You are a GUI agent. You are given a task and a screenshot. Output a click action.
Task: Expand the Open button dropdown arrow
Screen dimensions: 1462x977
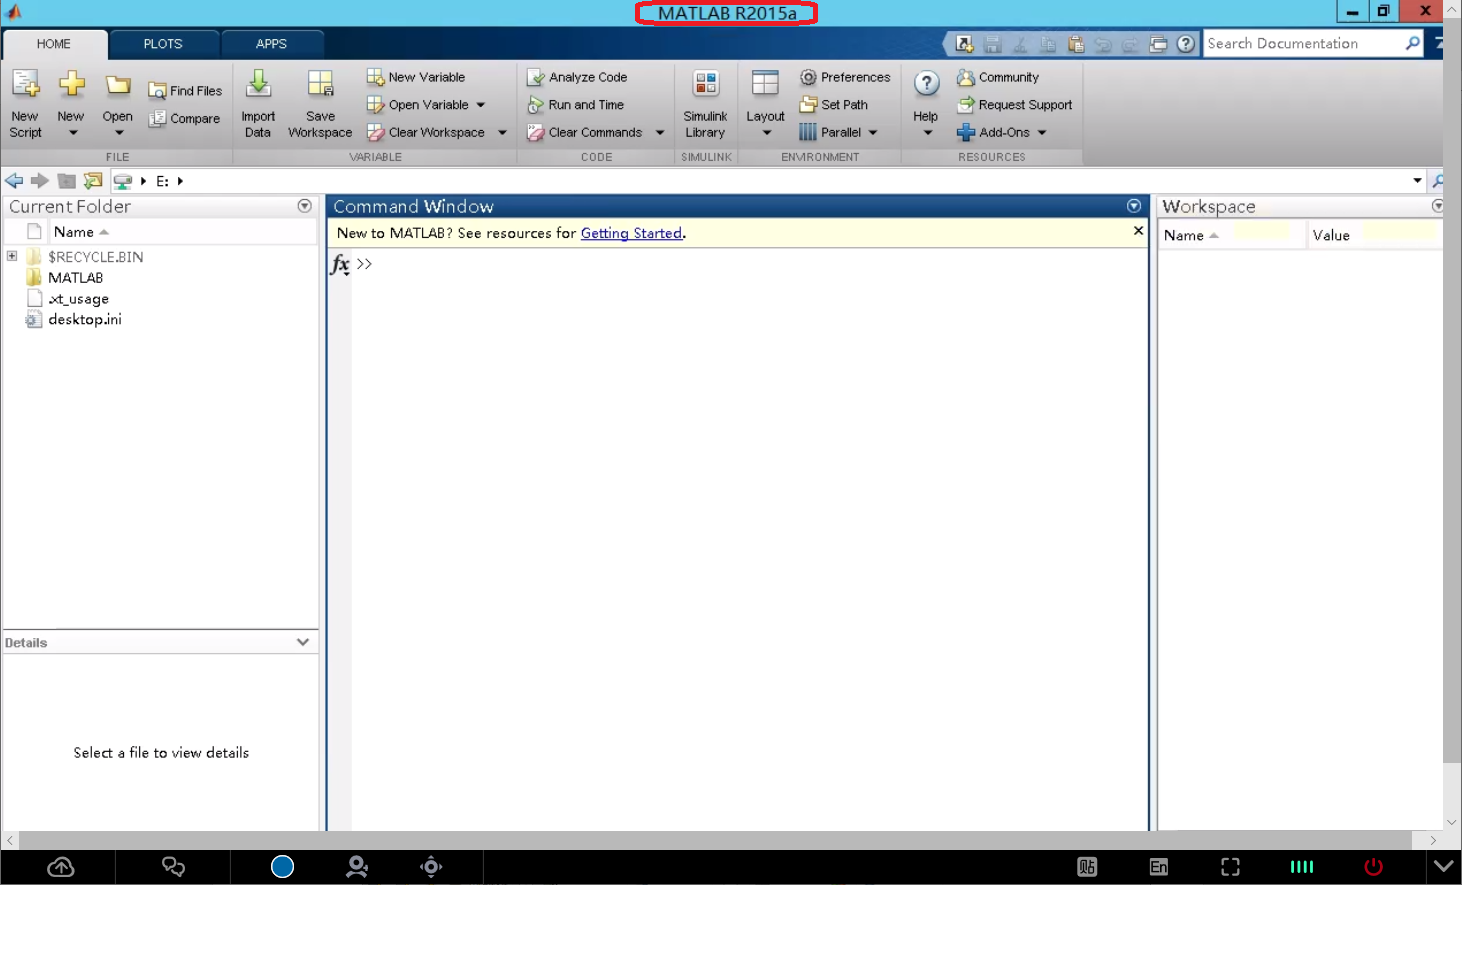pyautogui.click(x=118, y=133)
